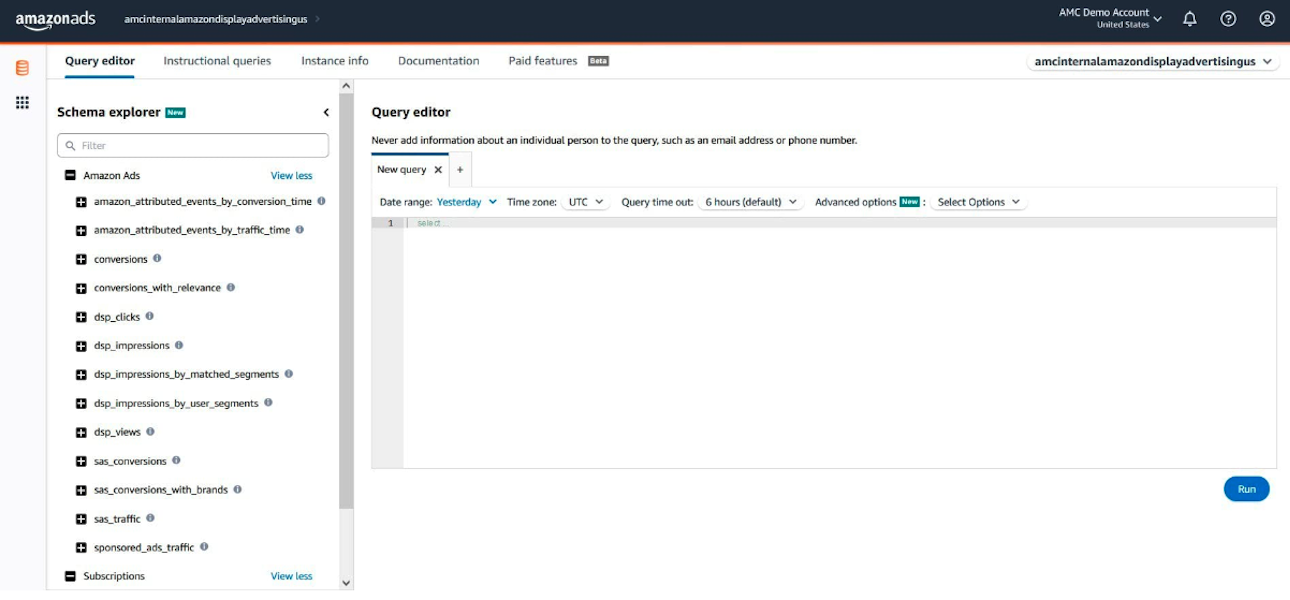Open the Documentation tab
This screenshot has height=600, width=1290.
[x=439, y=61]
